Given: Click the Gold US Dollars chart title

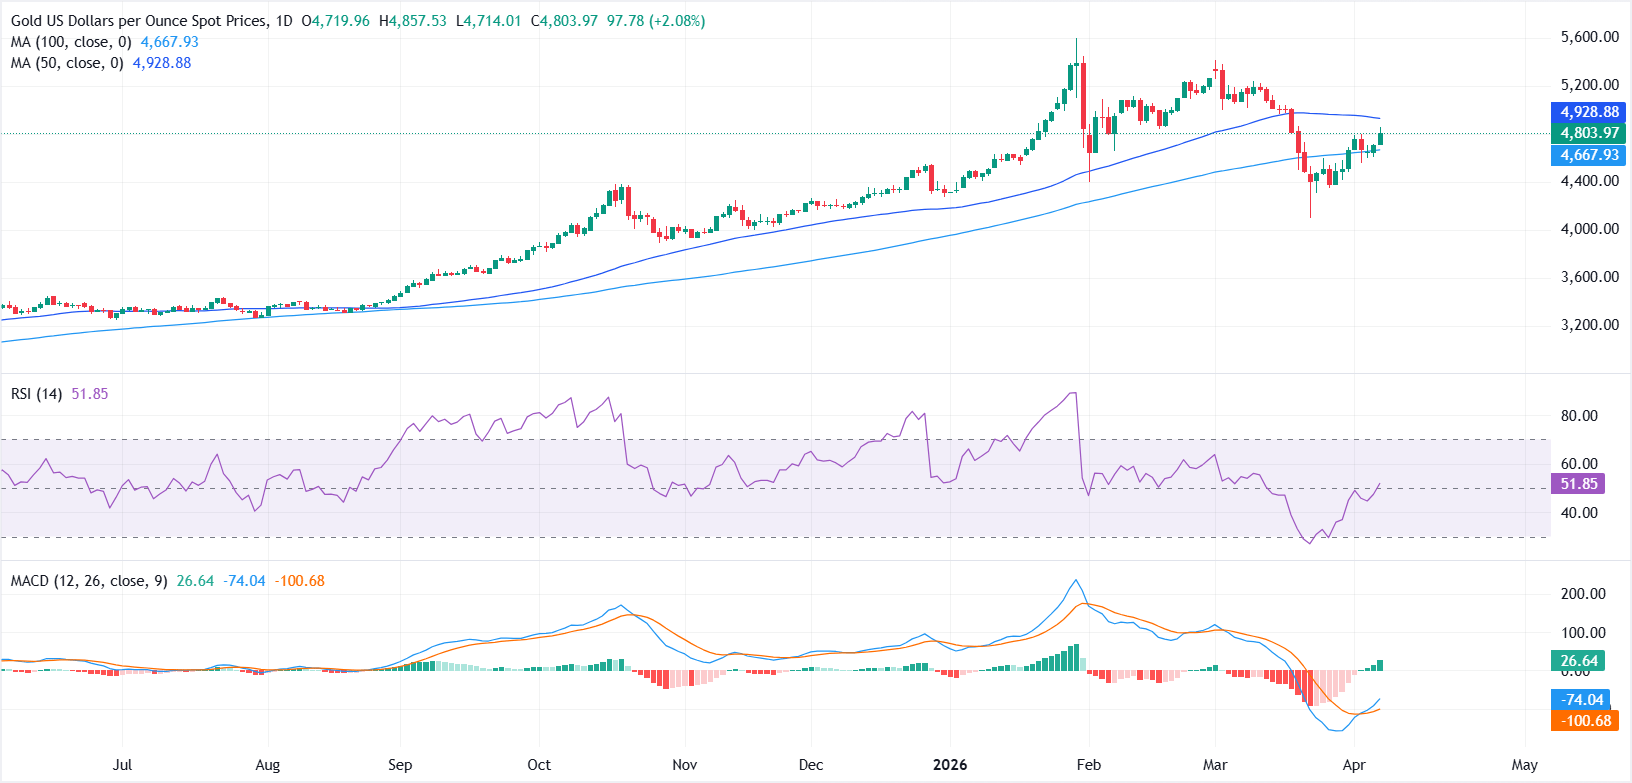Looking at the screenshot, I should click(139, 21).
